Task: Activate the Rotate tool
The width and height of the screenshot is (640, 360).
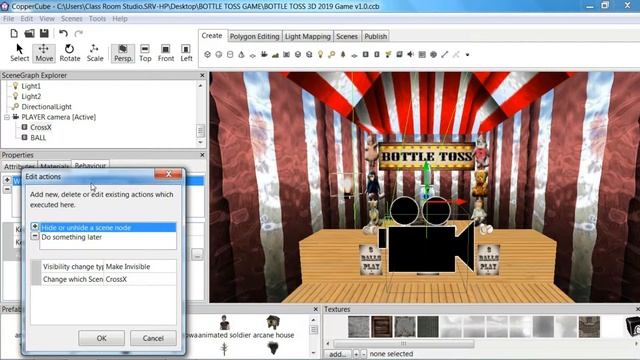Action: click(x=70, y=53)
